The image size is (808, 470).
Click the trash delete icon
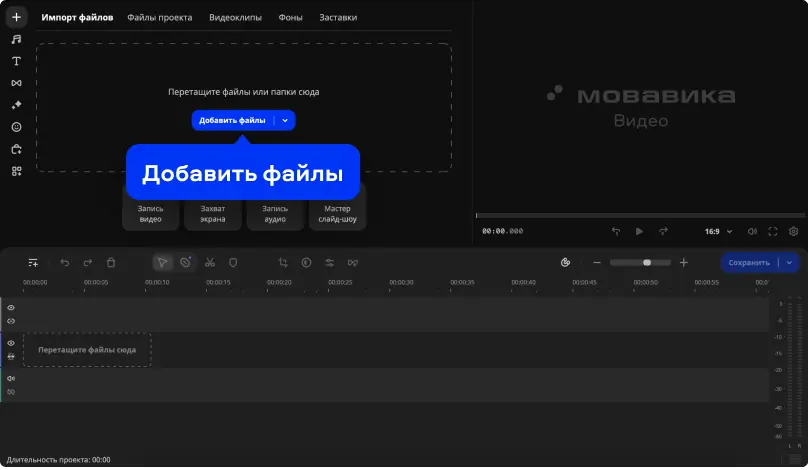click(x=111, y=263)
